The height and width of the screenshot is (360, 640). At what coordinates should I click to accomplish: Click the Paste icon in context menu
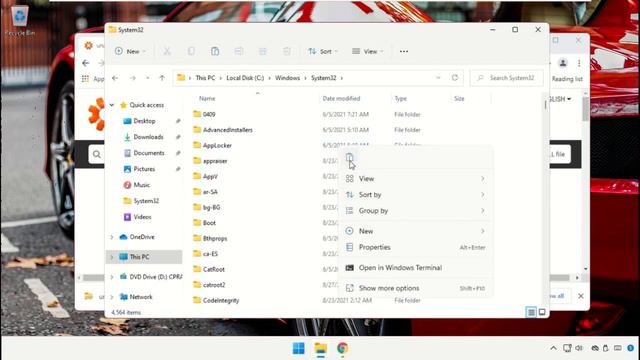[349, 158]
